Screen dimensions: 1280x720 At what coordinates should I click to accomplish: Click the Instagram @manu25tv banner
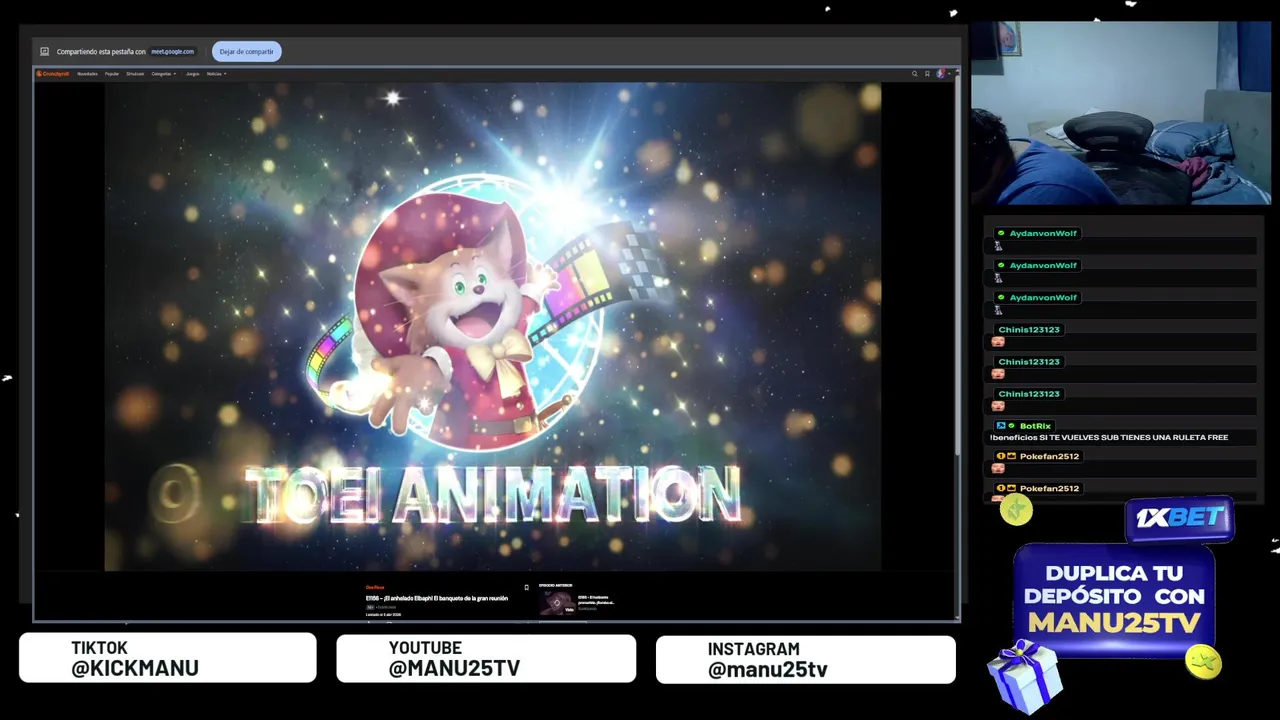pyautogui.click(x=806, y=660)
